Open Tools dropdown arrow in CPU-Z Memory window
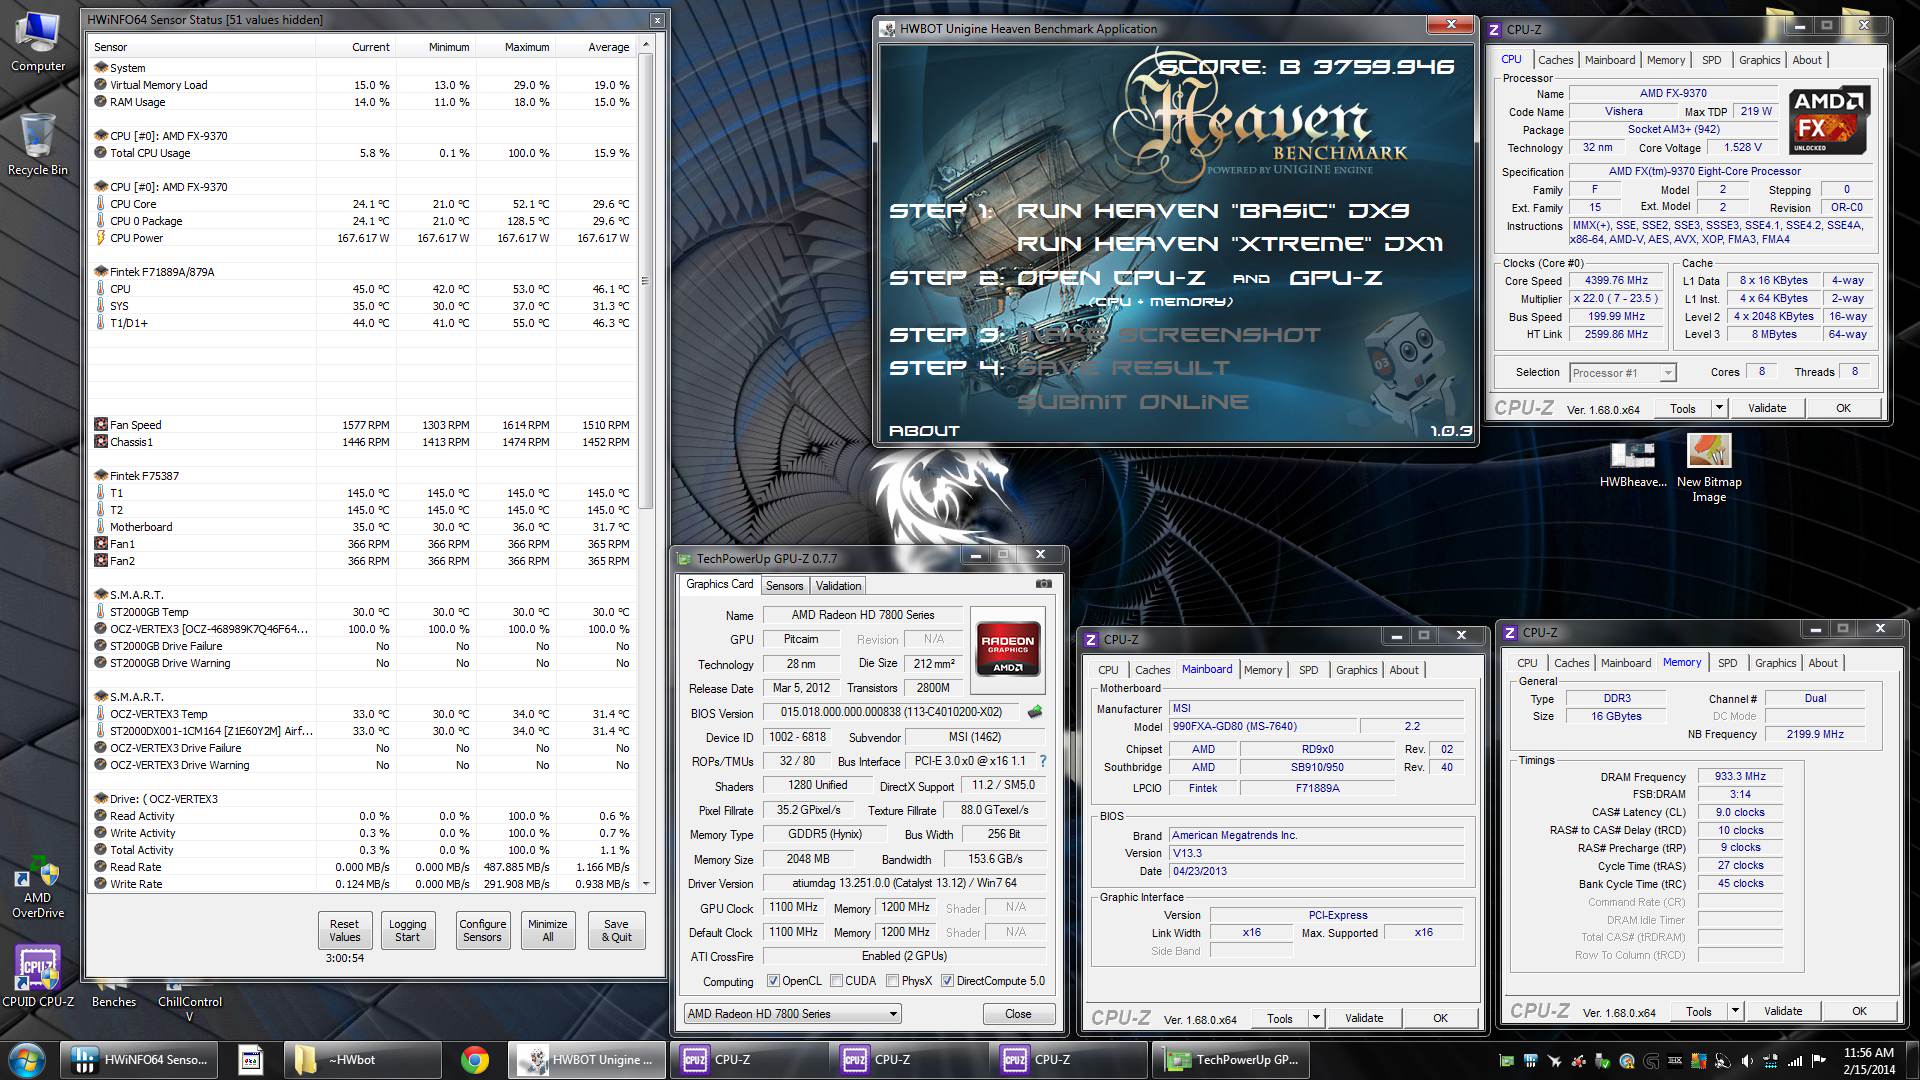This screenshot has width=1920, height=1080. click(1735, 1011)
